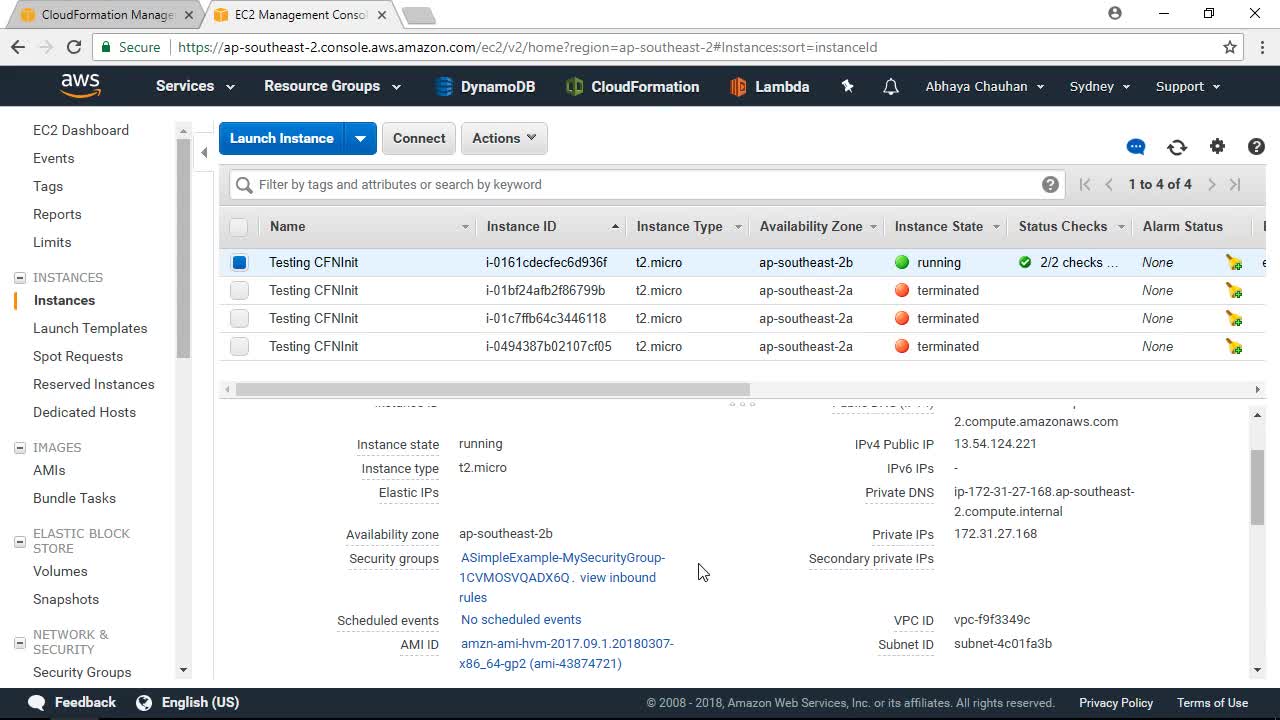
Task: Open Spot Requests in sidebar
Action: 78,356
